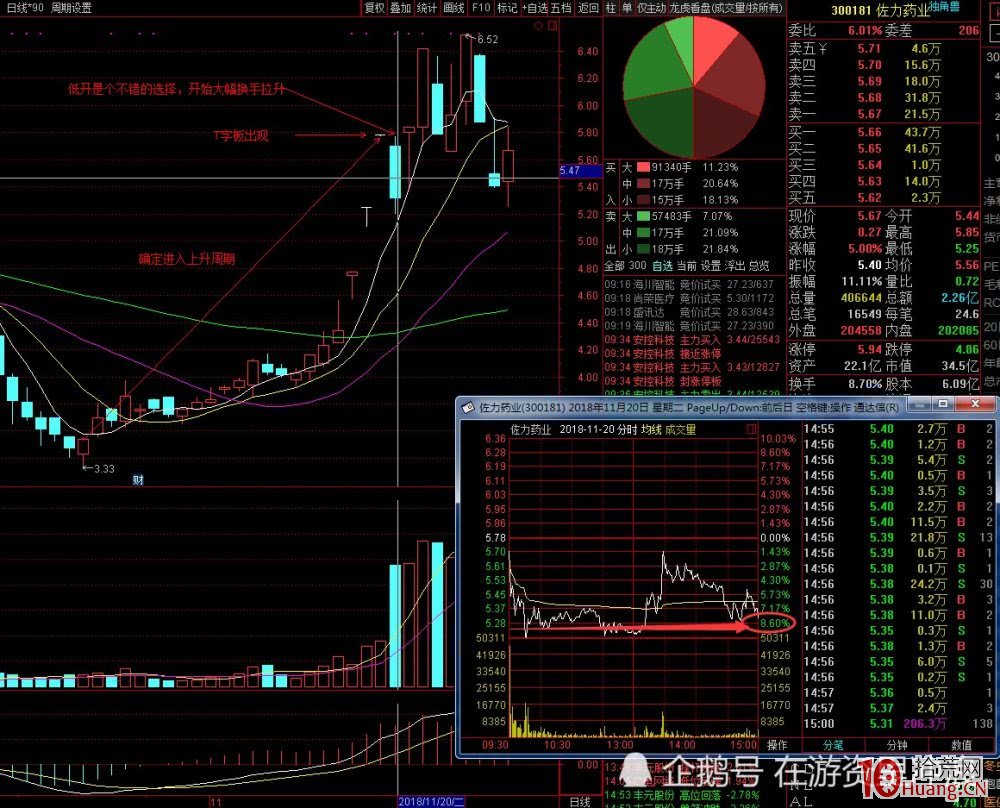Click the 返回 back button

pos(588,8)
